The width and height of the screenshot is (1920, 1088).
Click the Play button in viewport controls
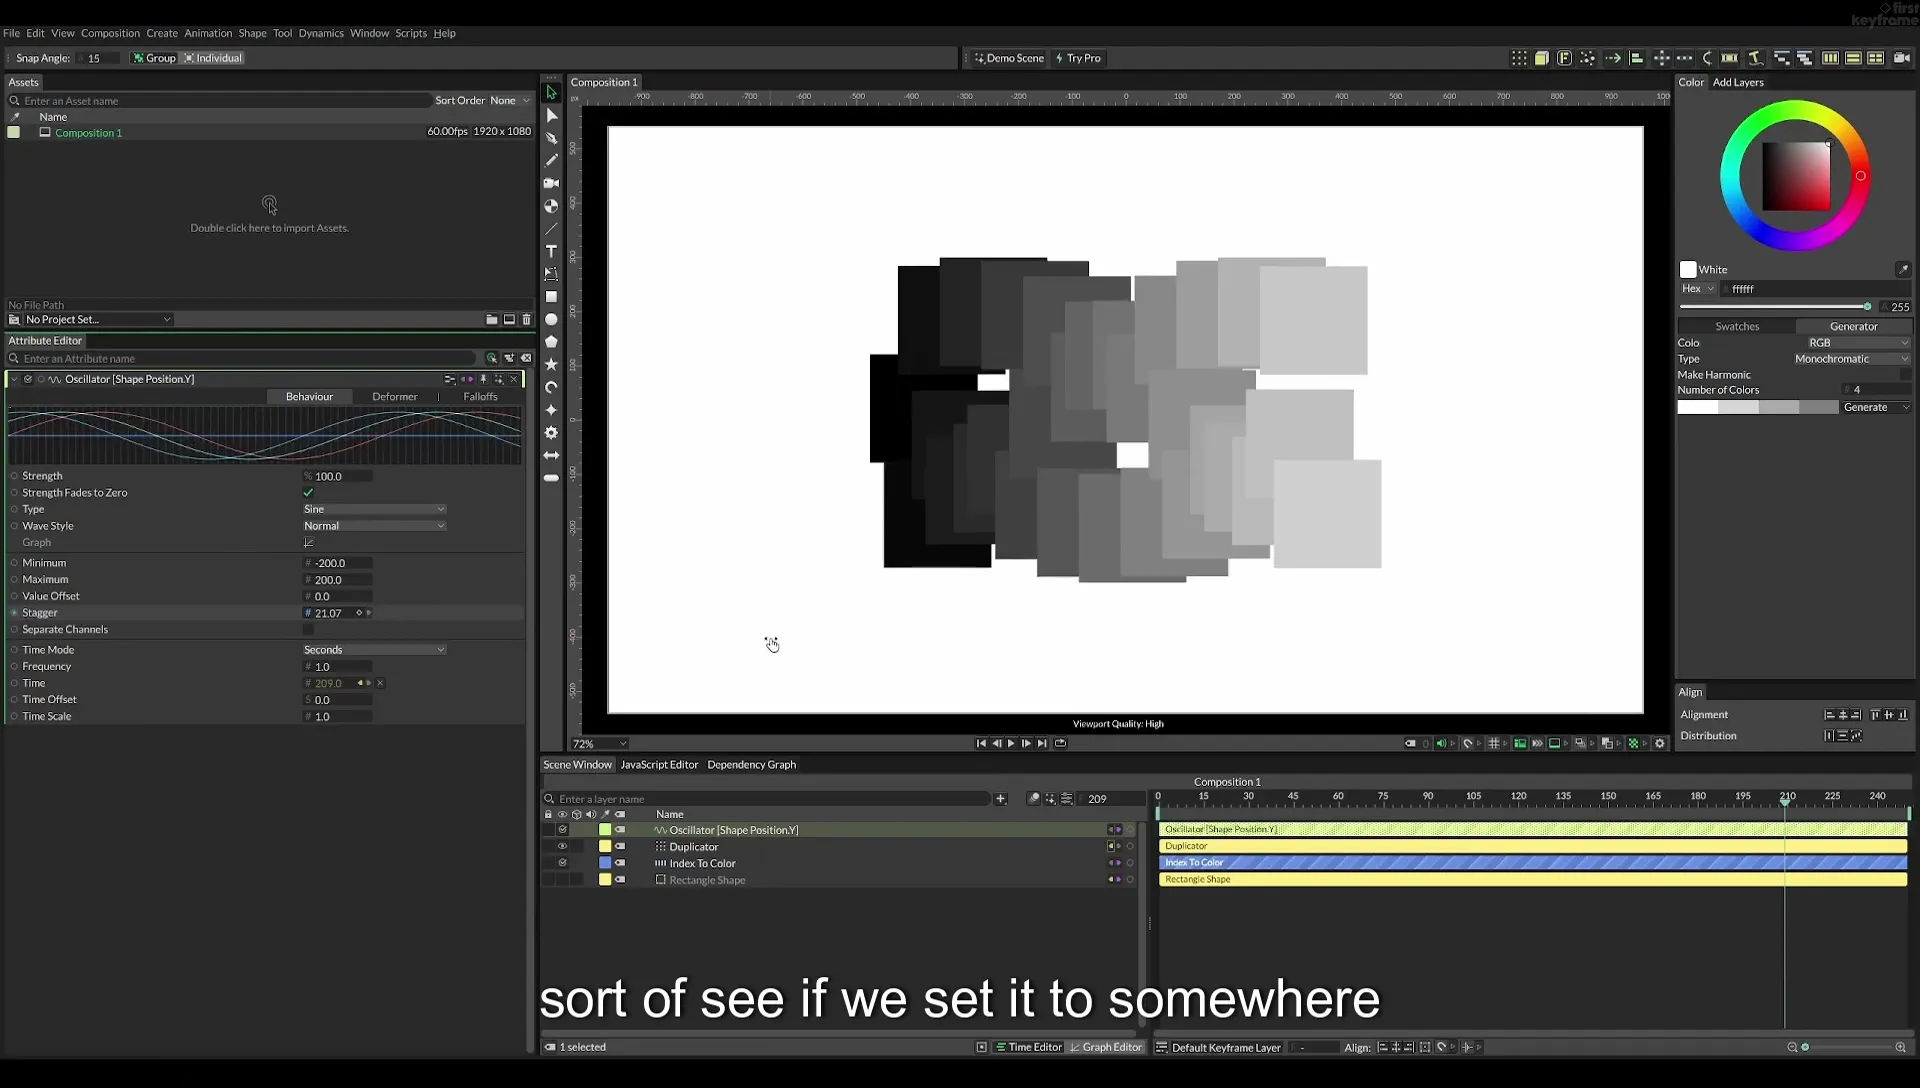click(1011, 743)
